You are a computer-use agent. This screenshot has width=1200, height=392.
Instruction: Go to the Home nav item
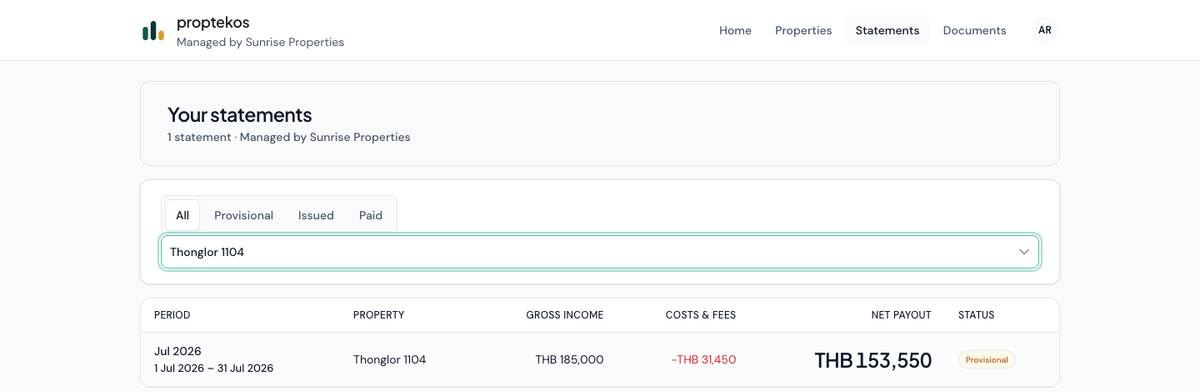tap(735, 30)
